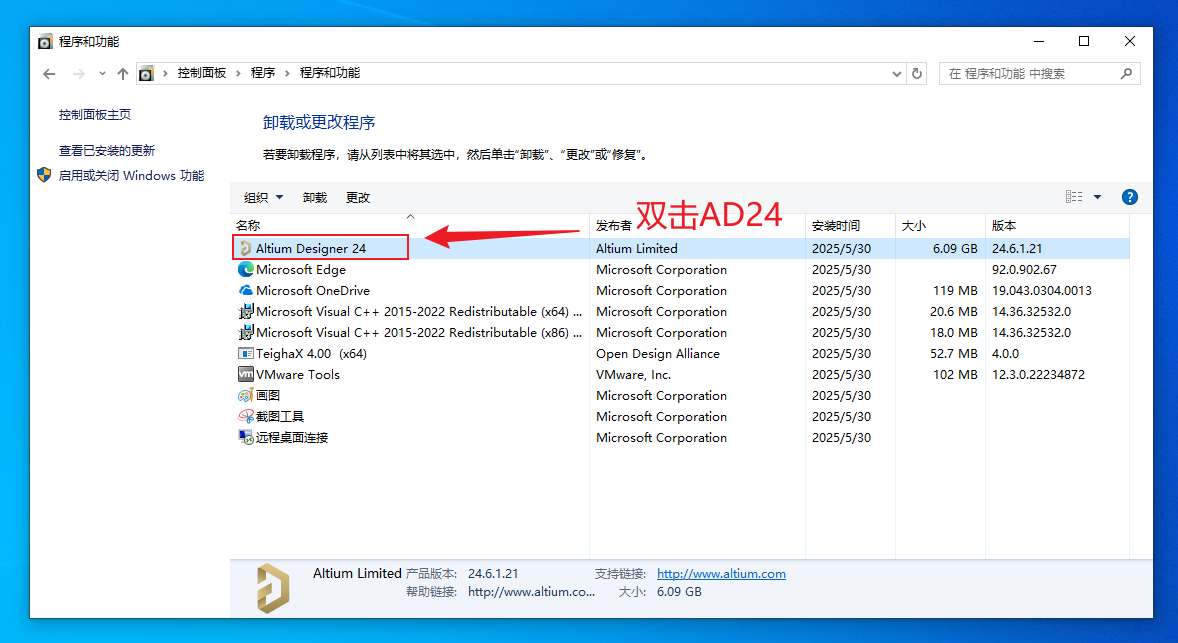This screenshot has width=1178, height=643.
Task: Click the Open Design Alliance publisher cell
Action: tap(657, 353)
